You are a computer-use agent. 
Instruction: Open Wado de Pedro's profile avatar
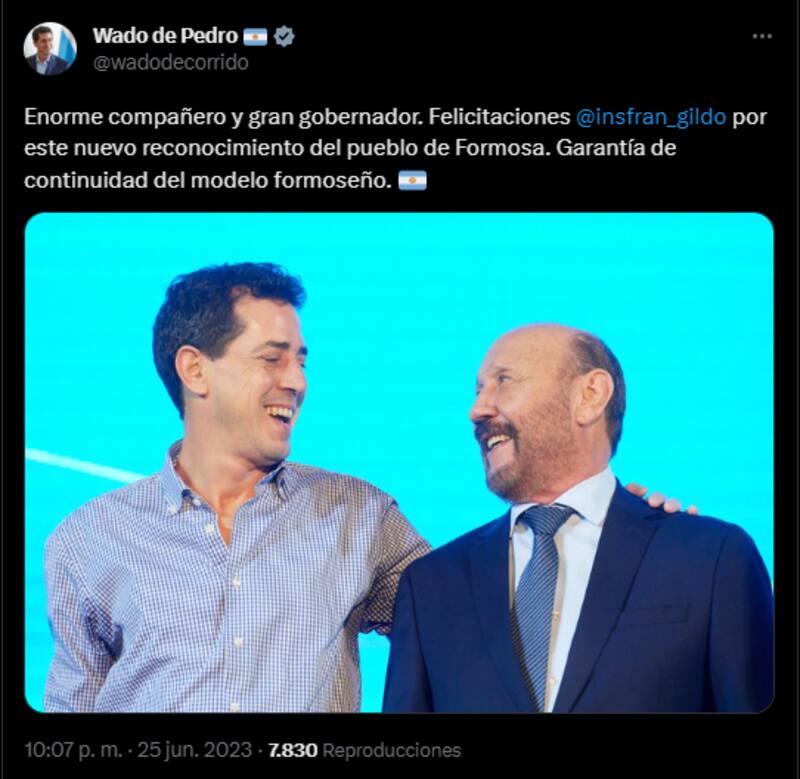coord(49,49)
